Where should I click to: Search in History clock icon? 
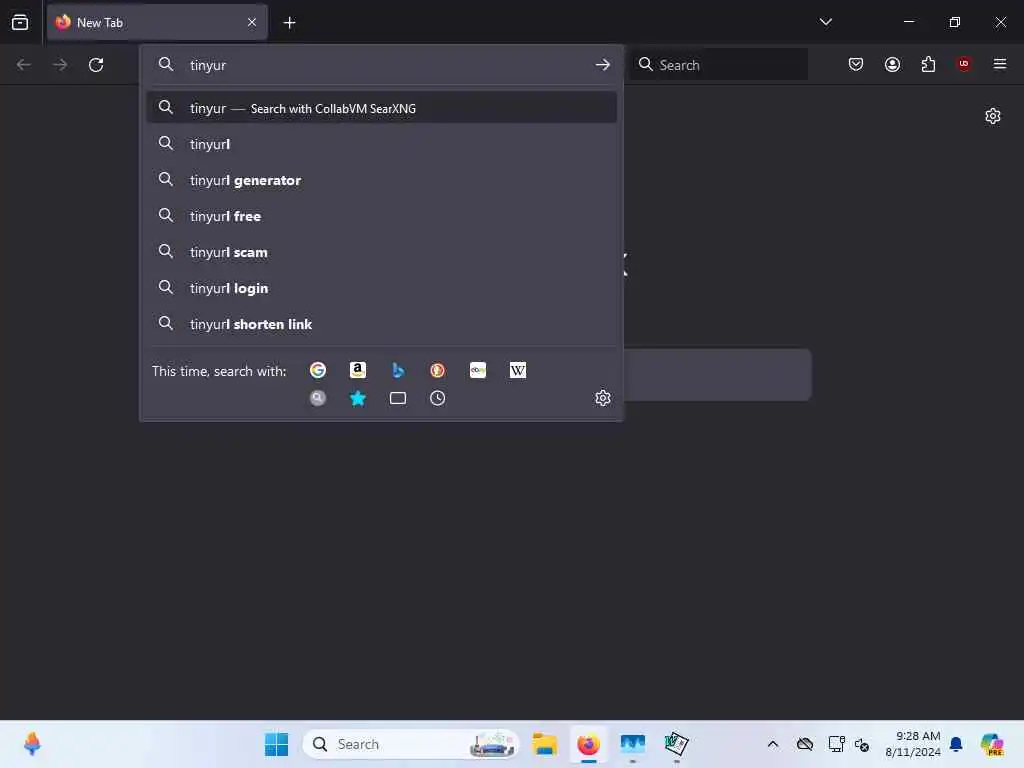coord(438,398)
